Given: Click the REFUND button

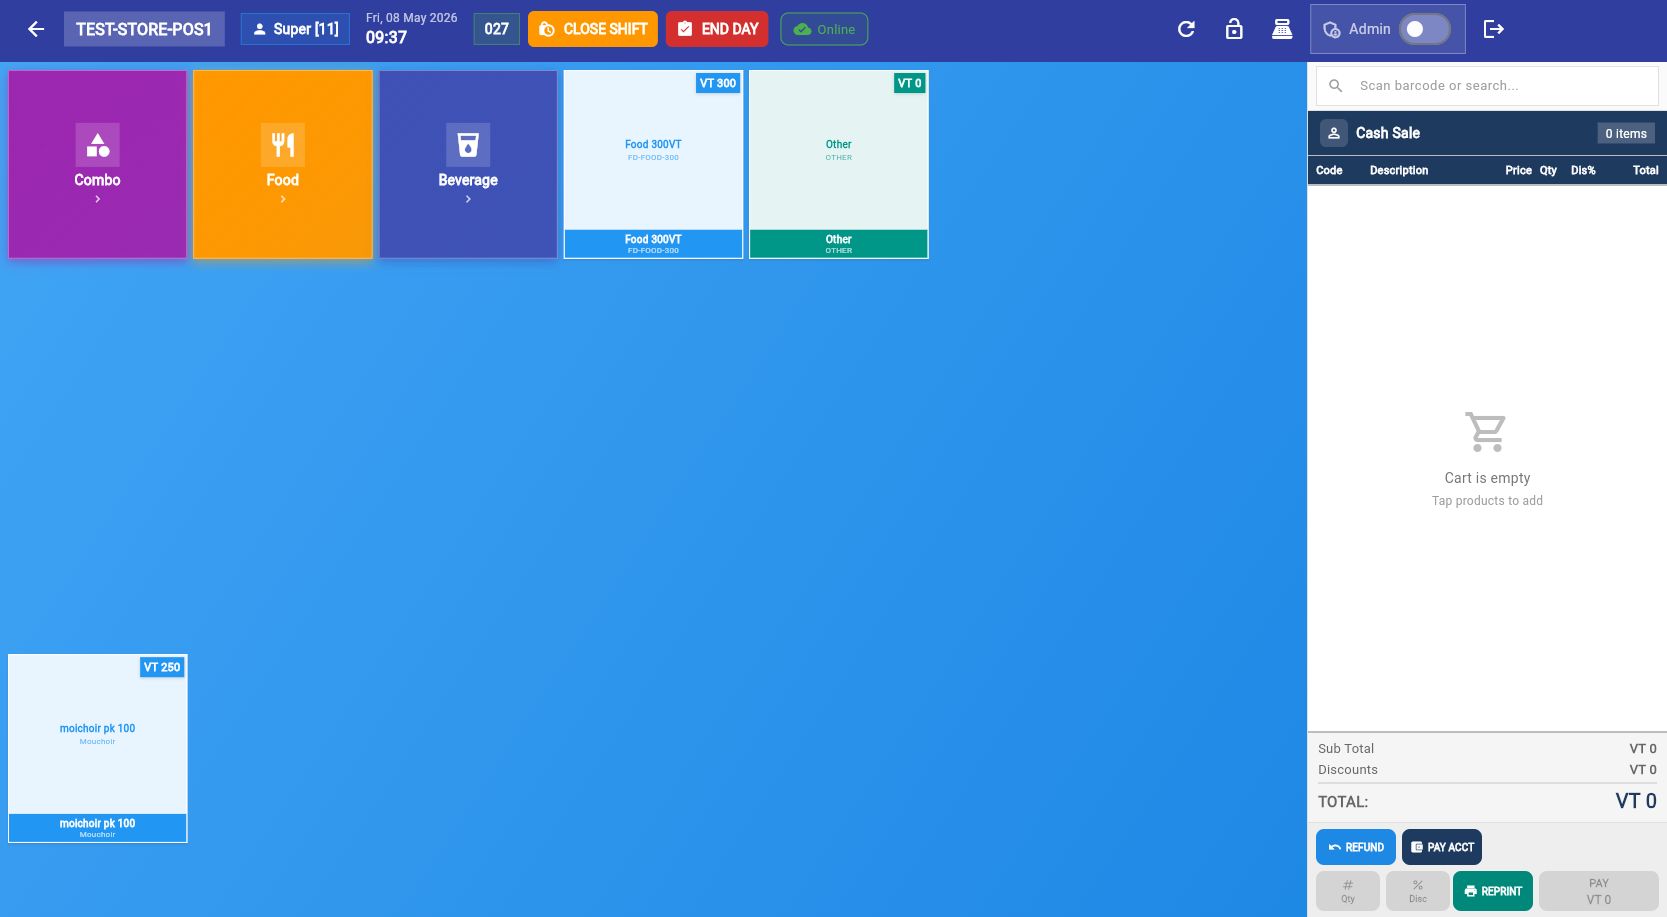Looking at the screenshot, I should click(x=1356, y=847).
